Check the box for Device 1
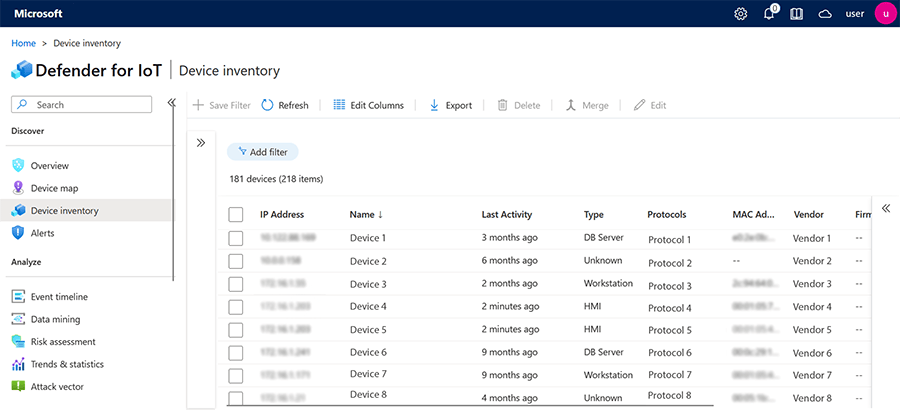The width and height of the screenshot is (900, 410). coord(236,238)
